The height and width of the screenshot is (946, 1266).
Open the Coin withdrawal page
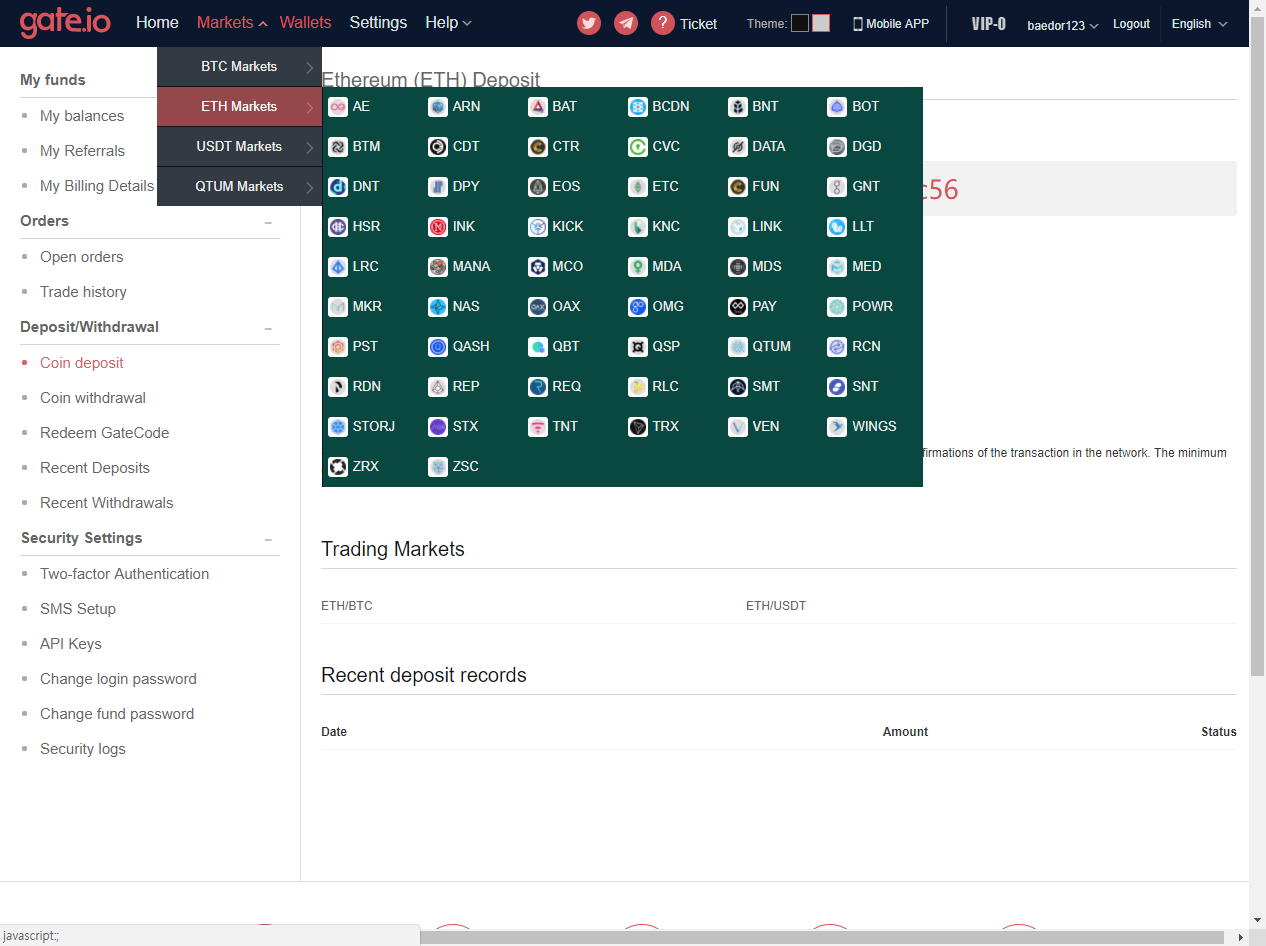pos(93,398)
